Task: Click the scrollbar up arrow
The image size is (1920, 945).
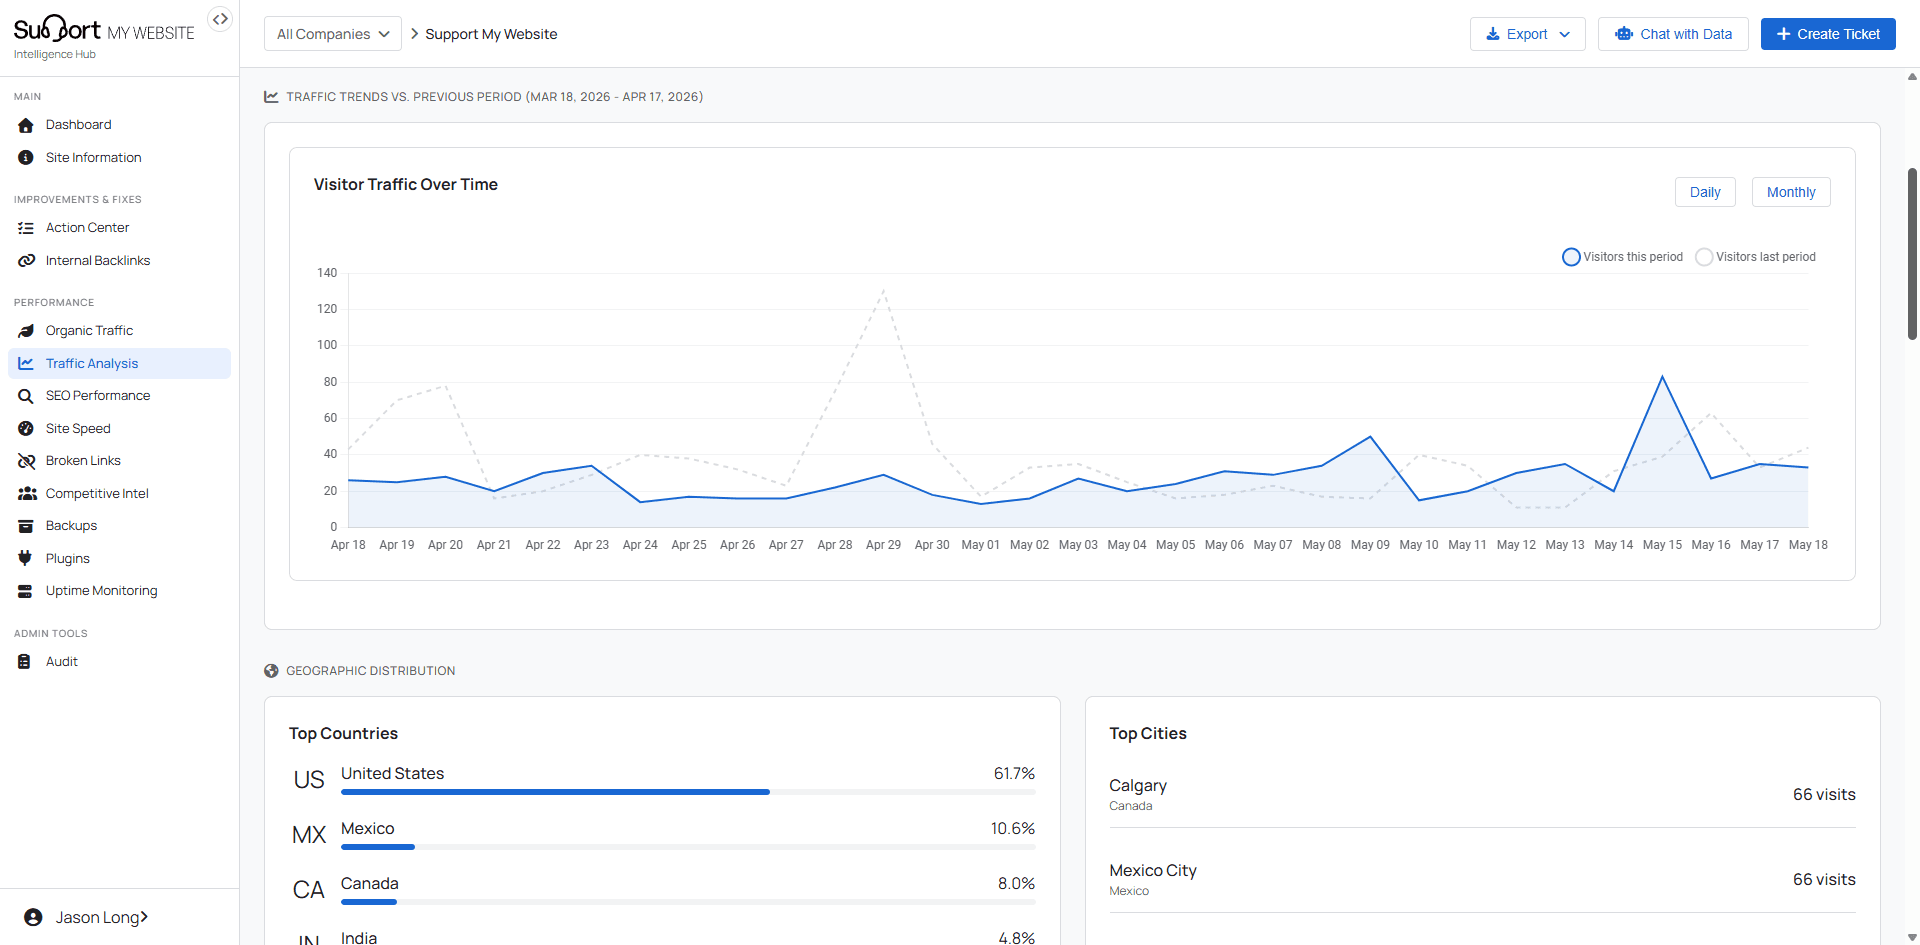Action: tap(1912, 76)
